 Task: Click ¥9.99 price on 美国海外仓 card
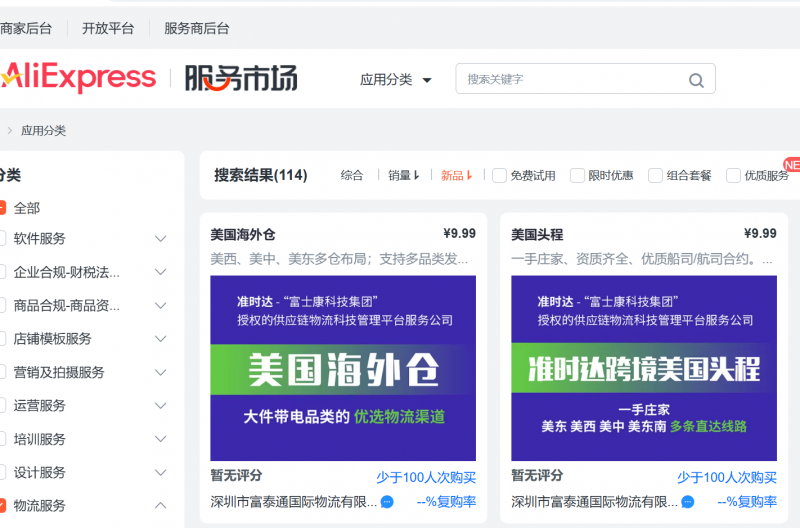click(459, 234)
